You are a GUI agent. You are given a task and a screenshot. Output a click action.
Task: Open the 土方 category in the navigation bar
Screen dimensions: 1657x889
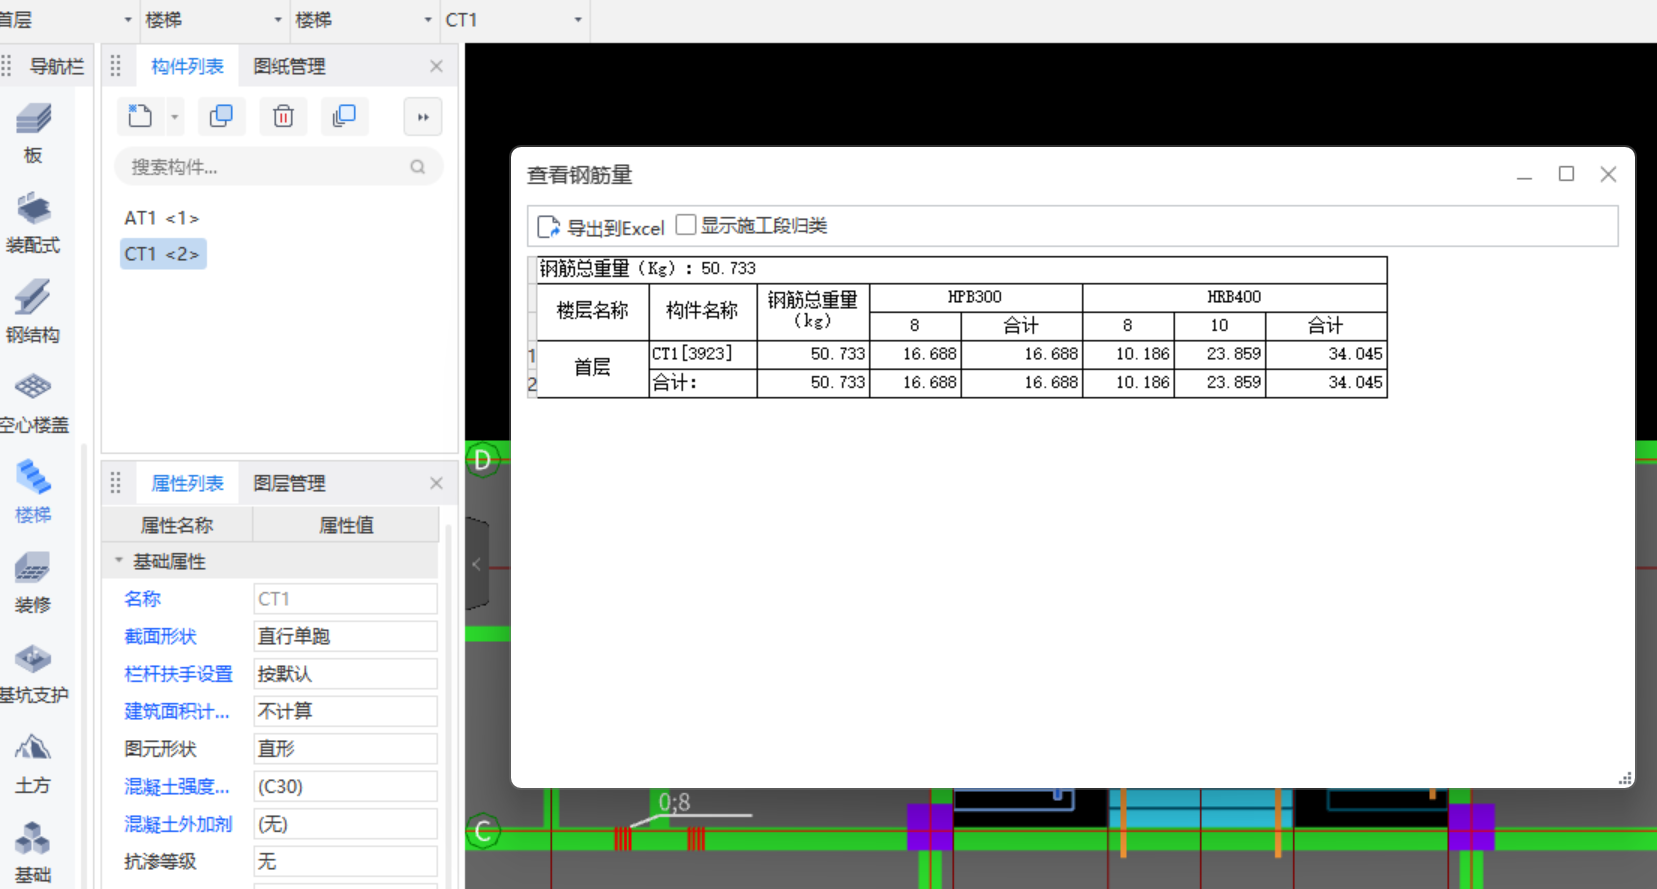(33, 763)
